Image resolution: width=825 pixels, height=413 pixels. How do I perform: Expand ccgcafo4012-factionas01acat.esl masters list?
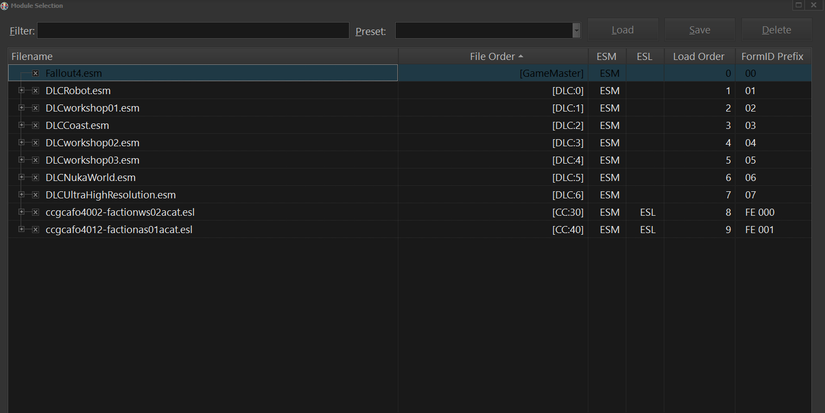[21, 230]
